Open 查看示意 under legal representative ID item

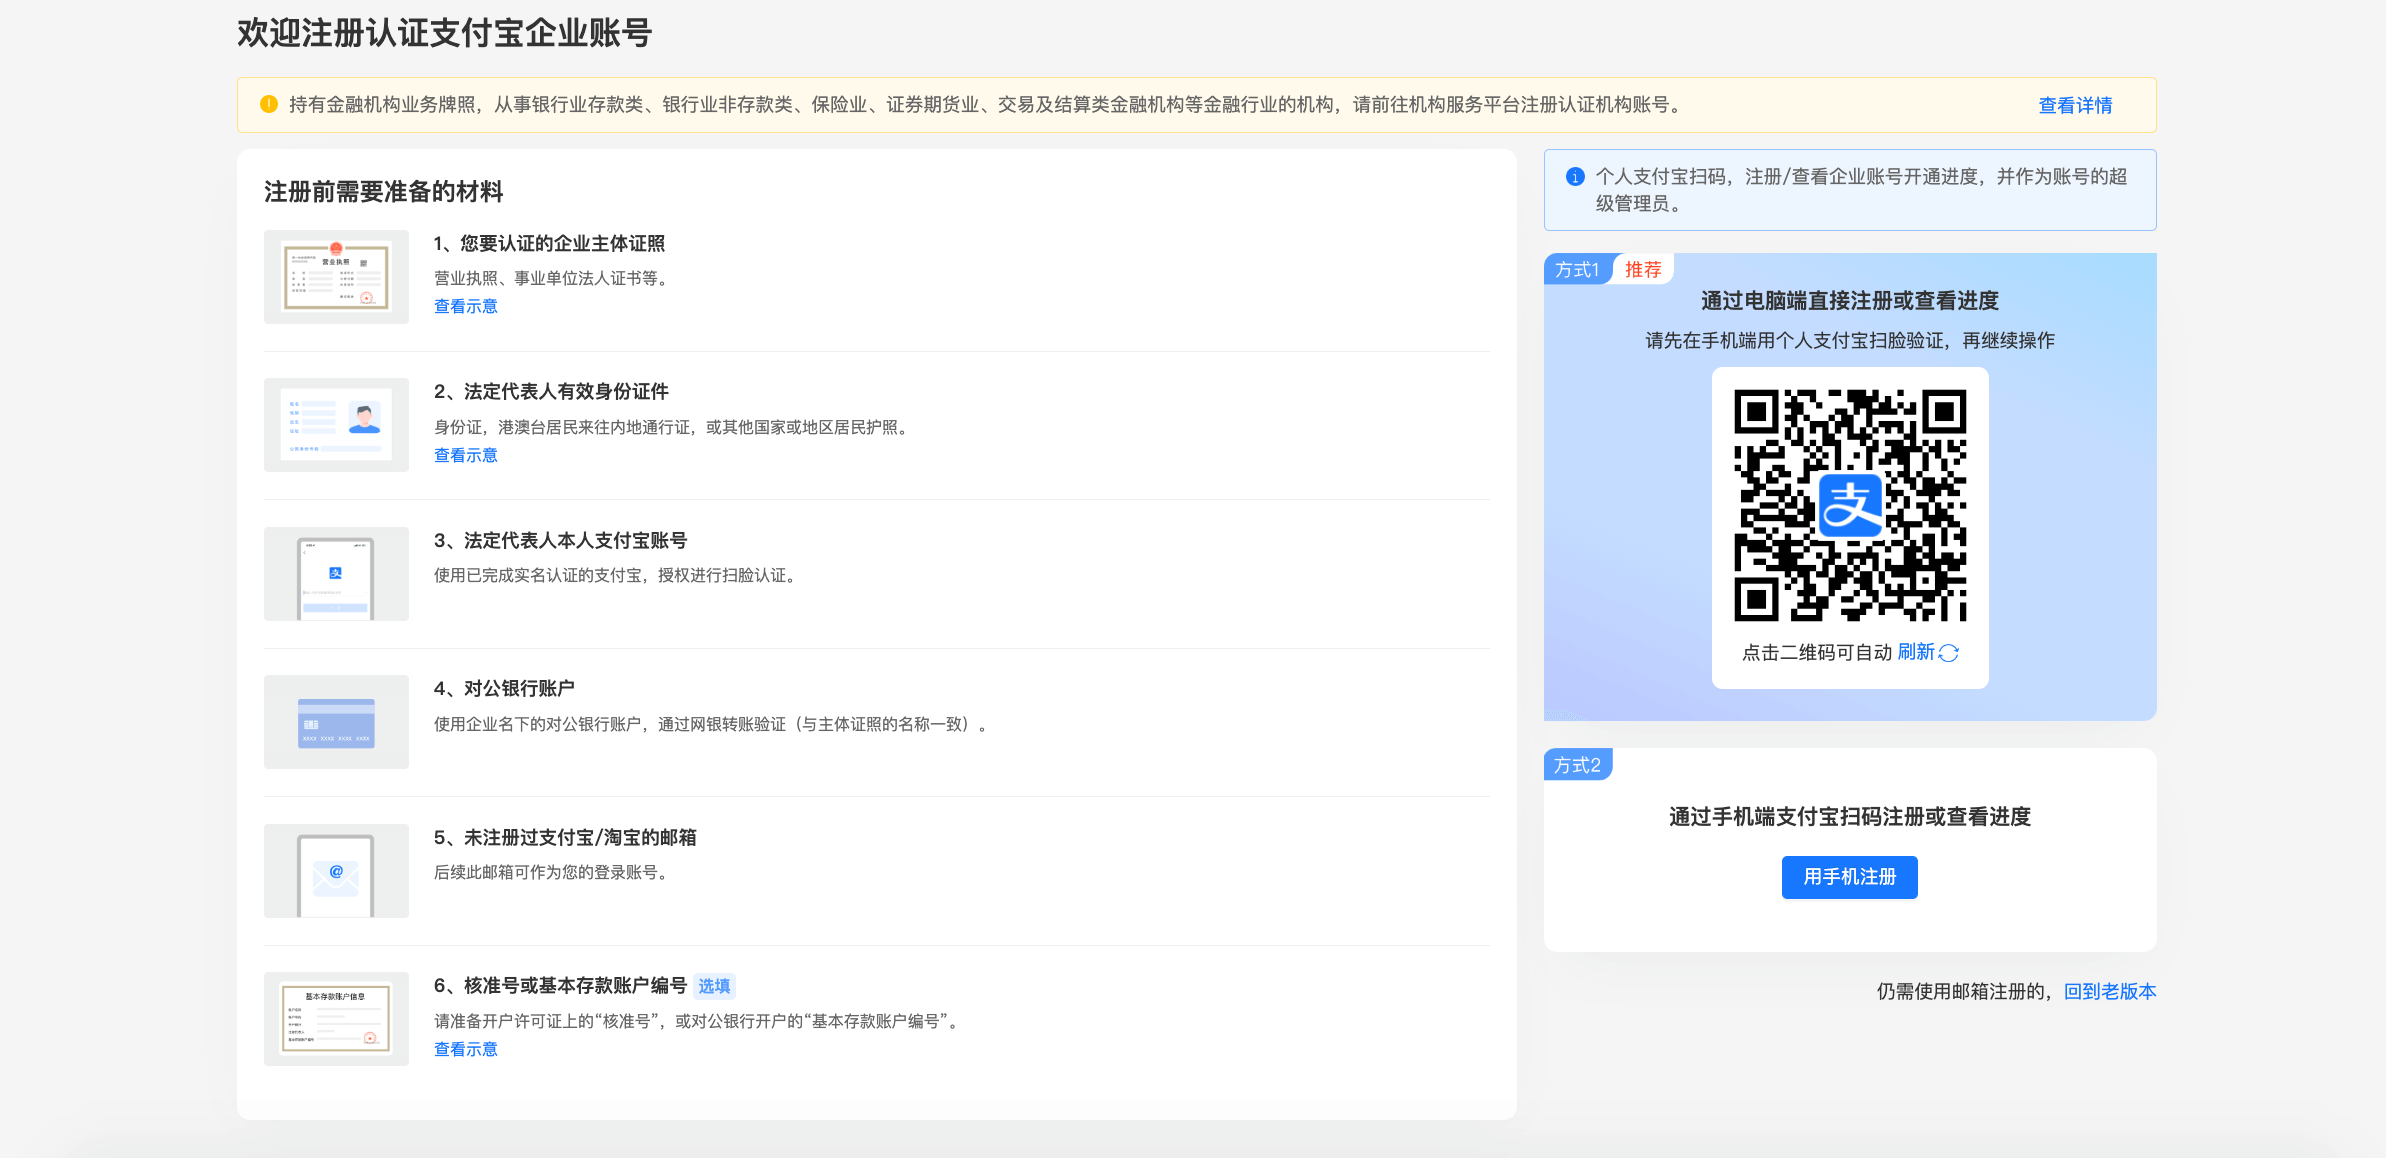465,456
